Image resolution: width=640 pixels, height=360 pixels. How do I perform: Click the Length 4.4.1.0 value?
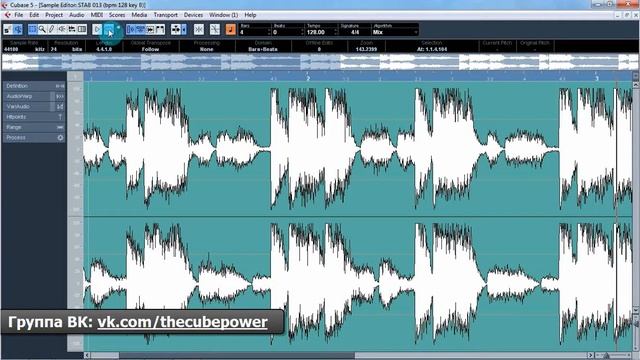(x=104, y=49)
